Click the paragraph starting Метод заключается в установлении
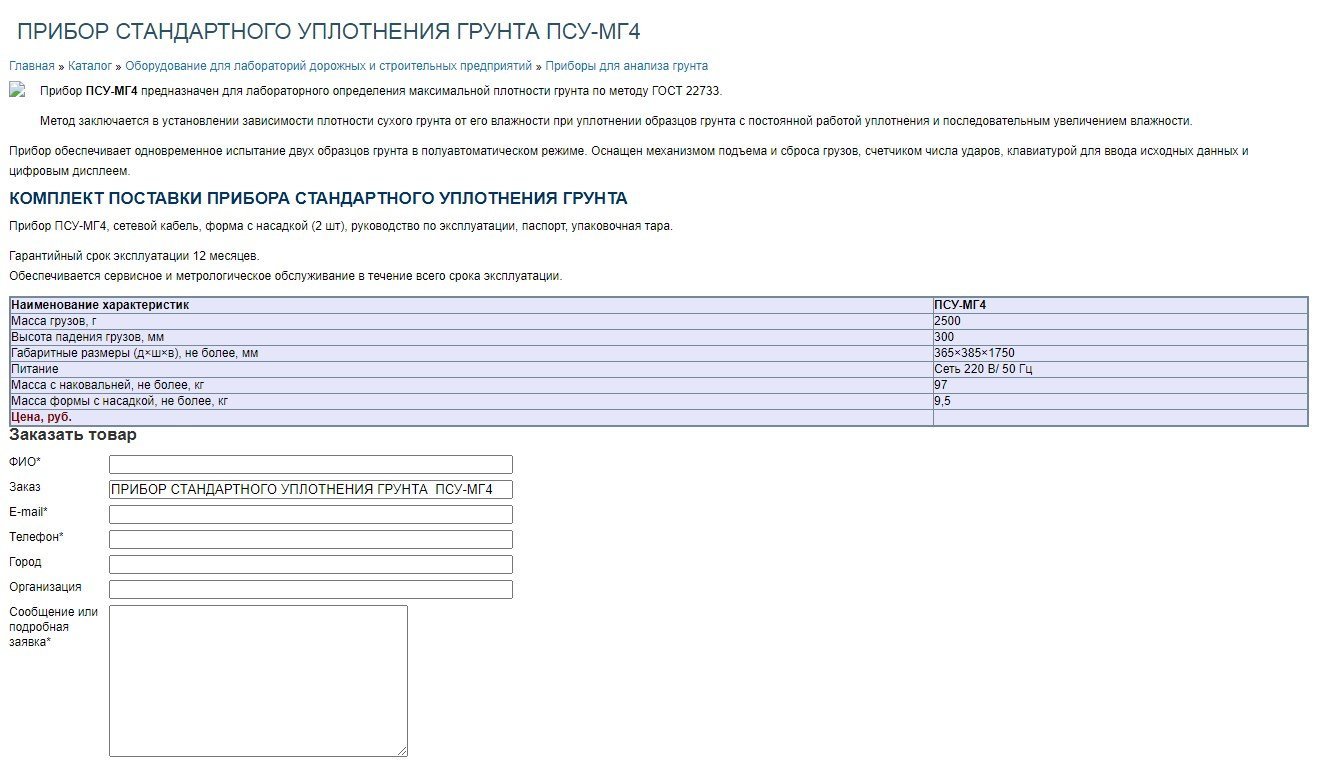Image resolution: width=1317 pixels, height=762 pixels. 616,121
